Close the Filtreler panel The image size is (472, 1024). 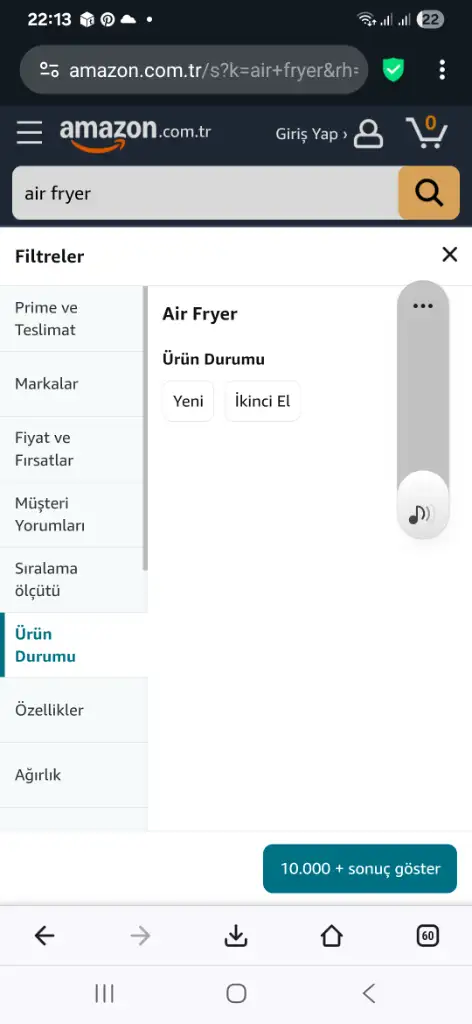(x=450, y=255)
